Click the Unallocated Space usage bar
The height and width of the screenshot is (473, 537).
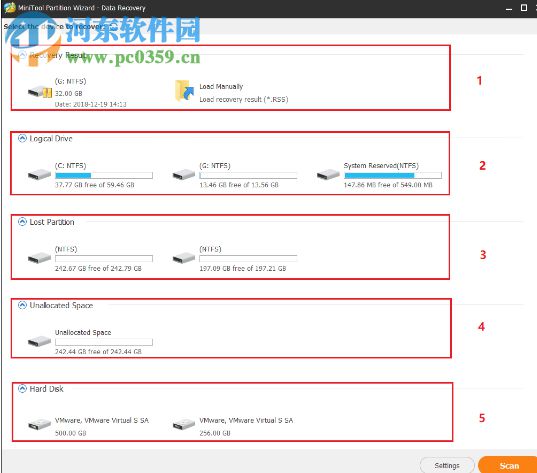(x=104, y=342)
